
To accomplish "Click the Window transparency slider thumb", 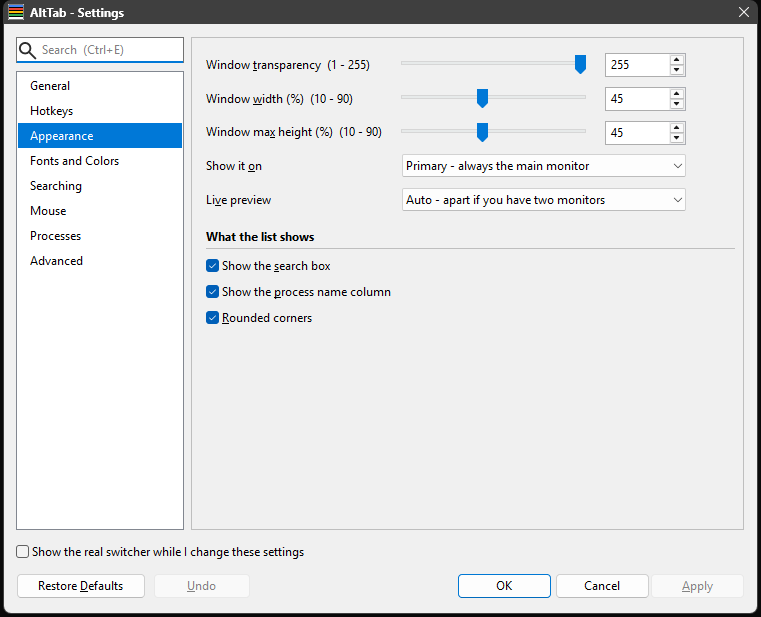I will (580, 64).
